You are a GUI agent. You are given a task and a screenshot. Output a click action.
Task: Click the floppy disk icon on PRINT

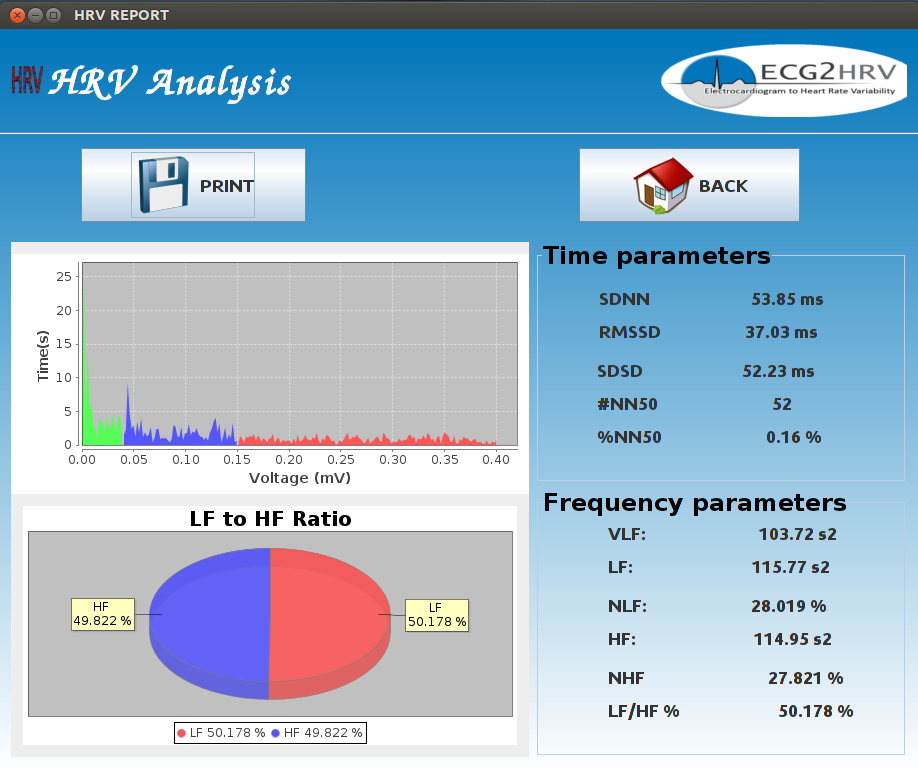pos(162,185)
